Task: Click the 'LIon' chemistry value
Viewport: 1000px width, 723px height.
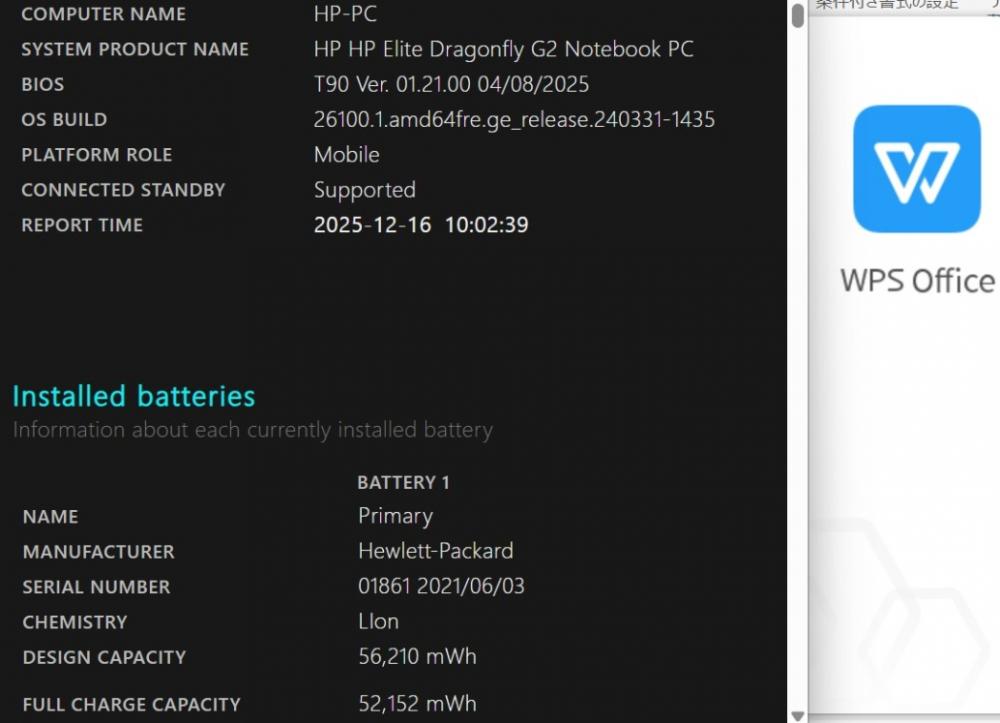Action: 378,622
